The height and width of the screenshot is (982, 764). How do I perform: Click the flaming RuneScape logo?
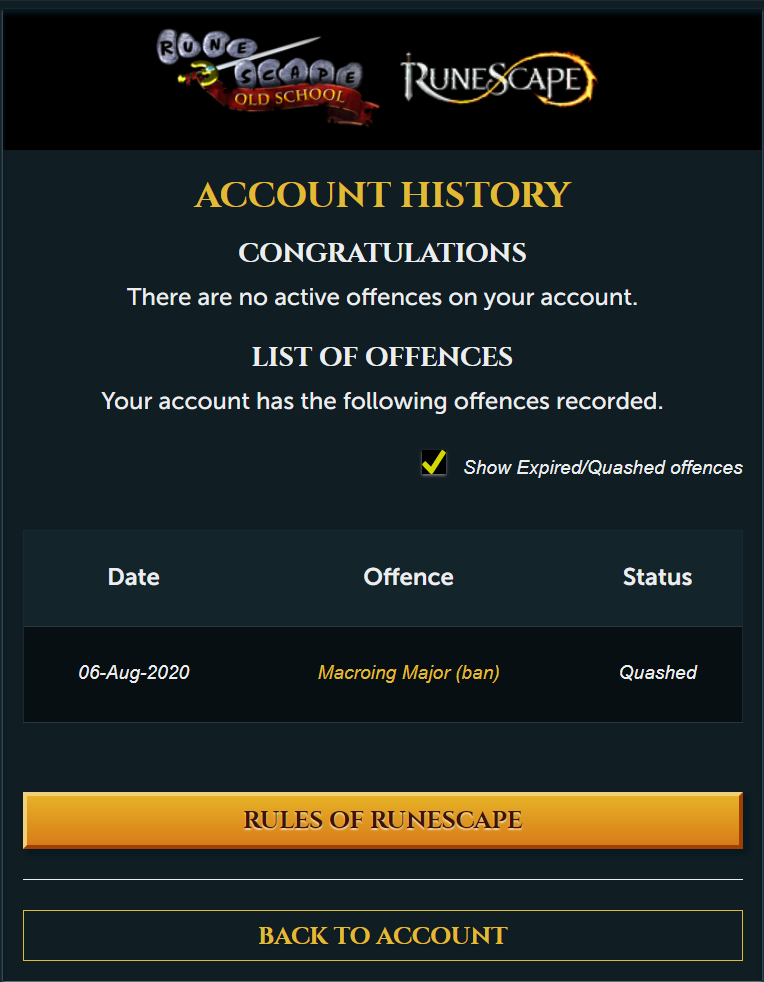(x=498, y=78)
